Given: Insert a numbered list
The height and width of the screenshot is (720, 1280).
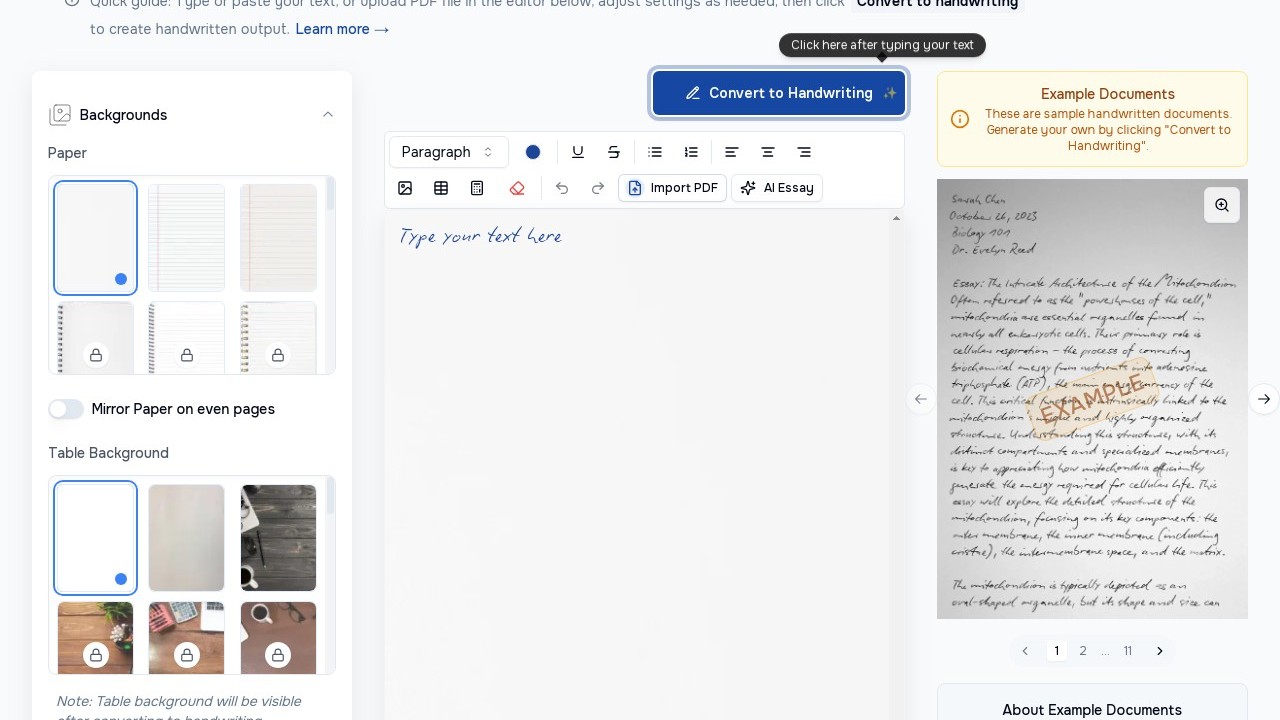Looking at the screenshot, I should click(x=691, y=152).
